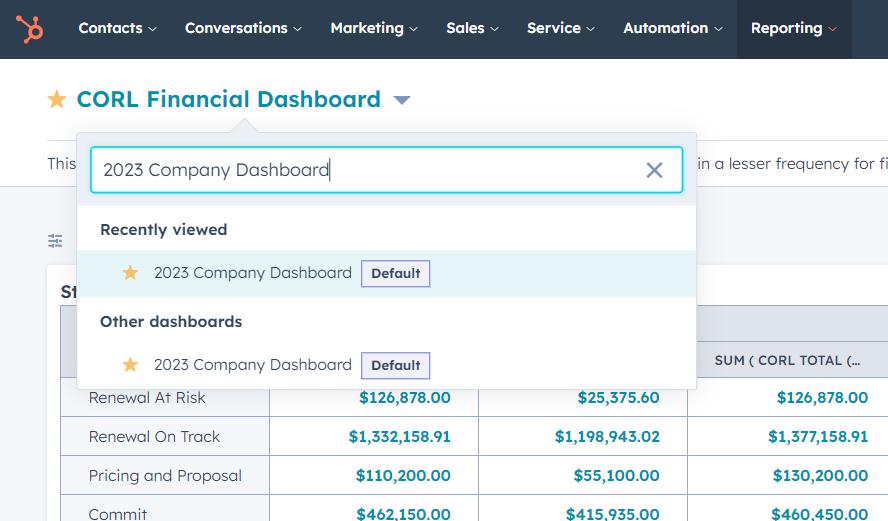Click the HubSpot sprocket logo

coord(29,29)
